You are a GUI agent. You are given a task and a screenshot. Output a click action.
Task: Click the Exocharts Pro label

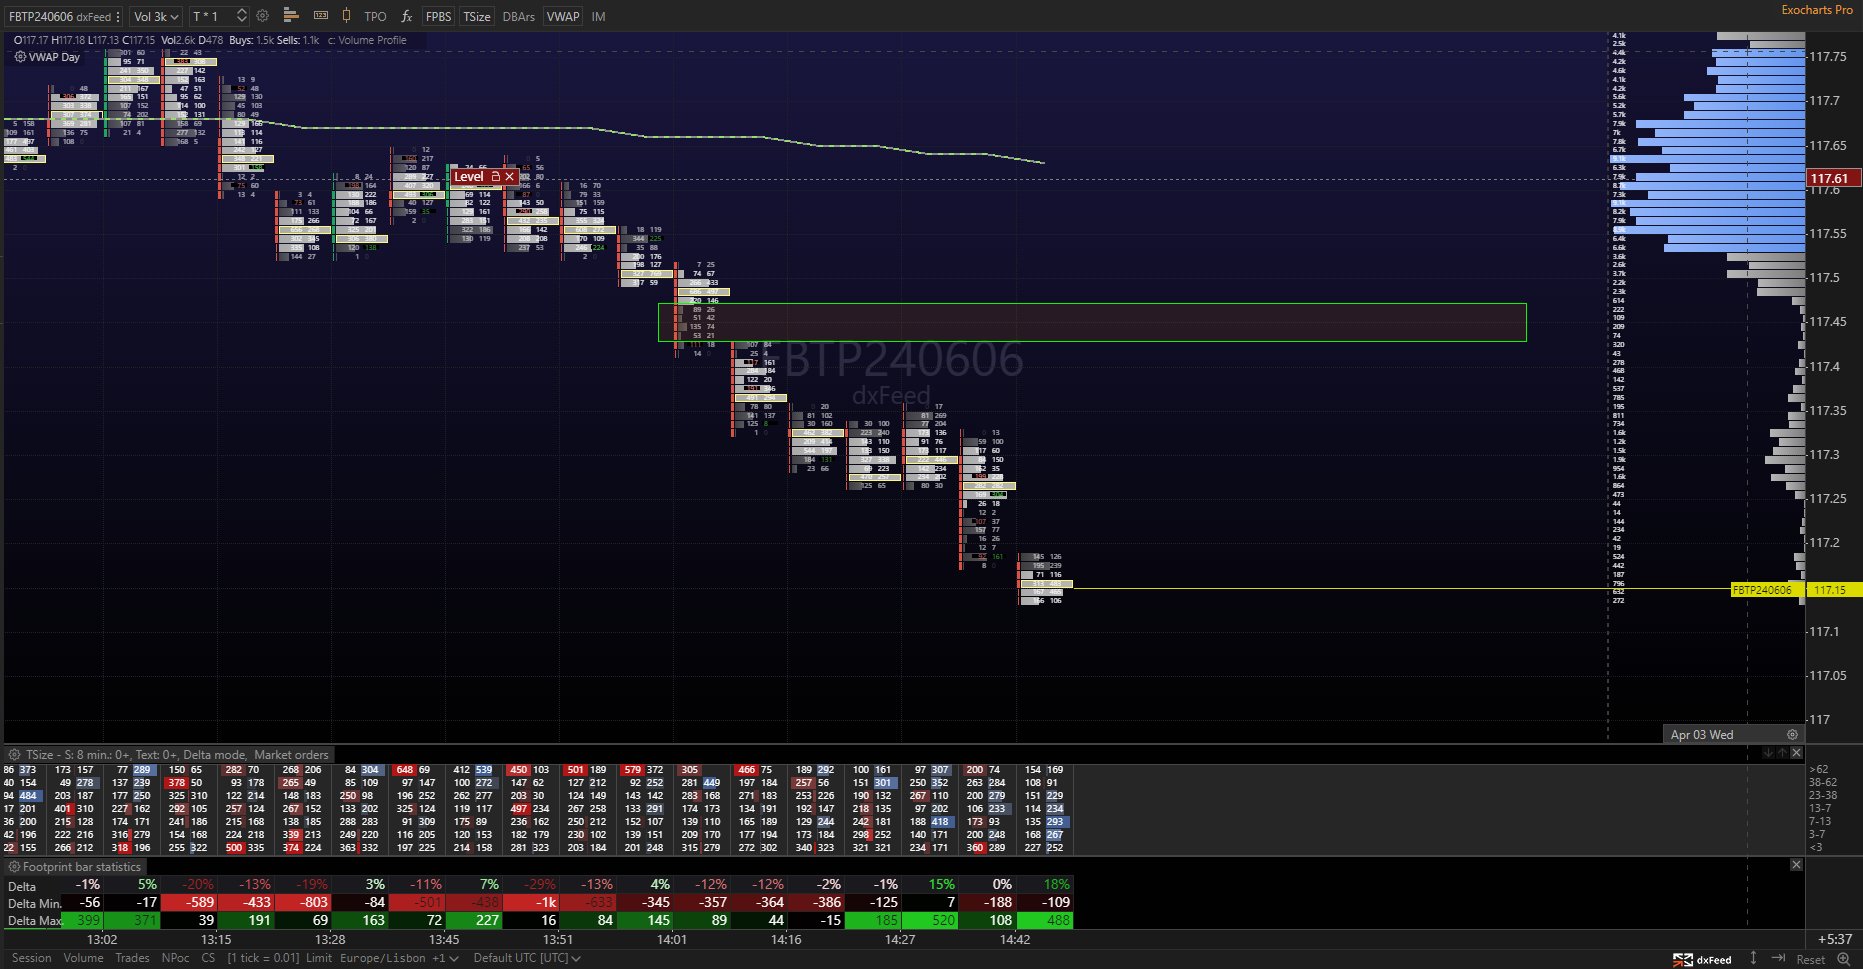point(1817,10)
